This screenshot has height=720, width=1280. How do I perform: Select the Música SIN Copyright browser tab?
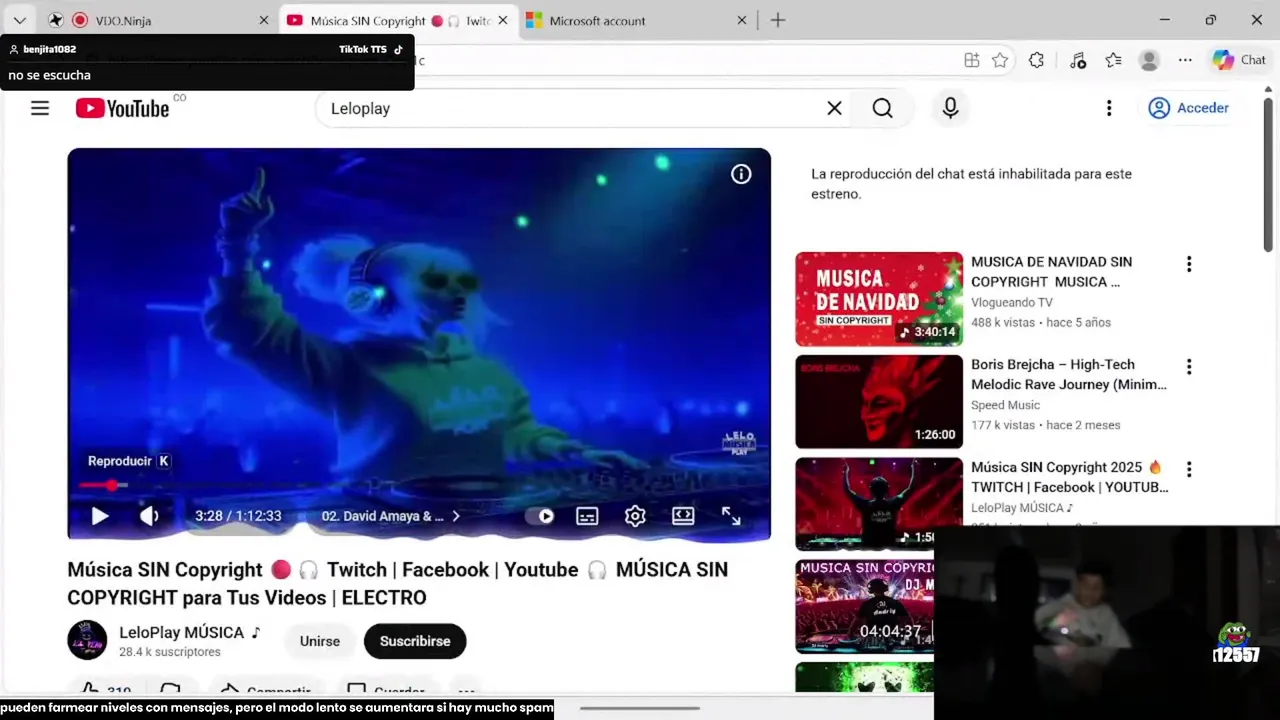(x=397, y=20)
